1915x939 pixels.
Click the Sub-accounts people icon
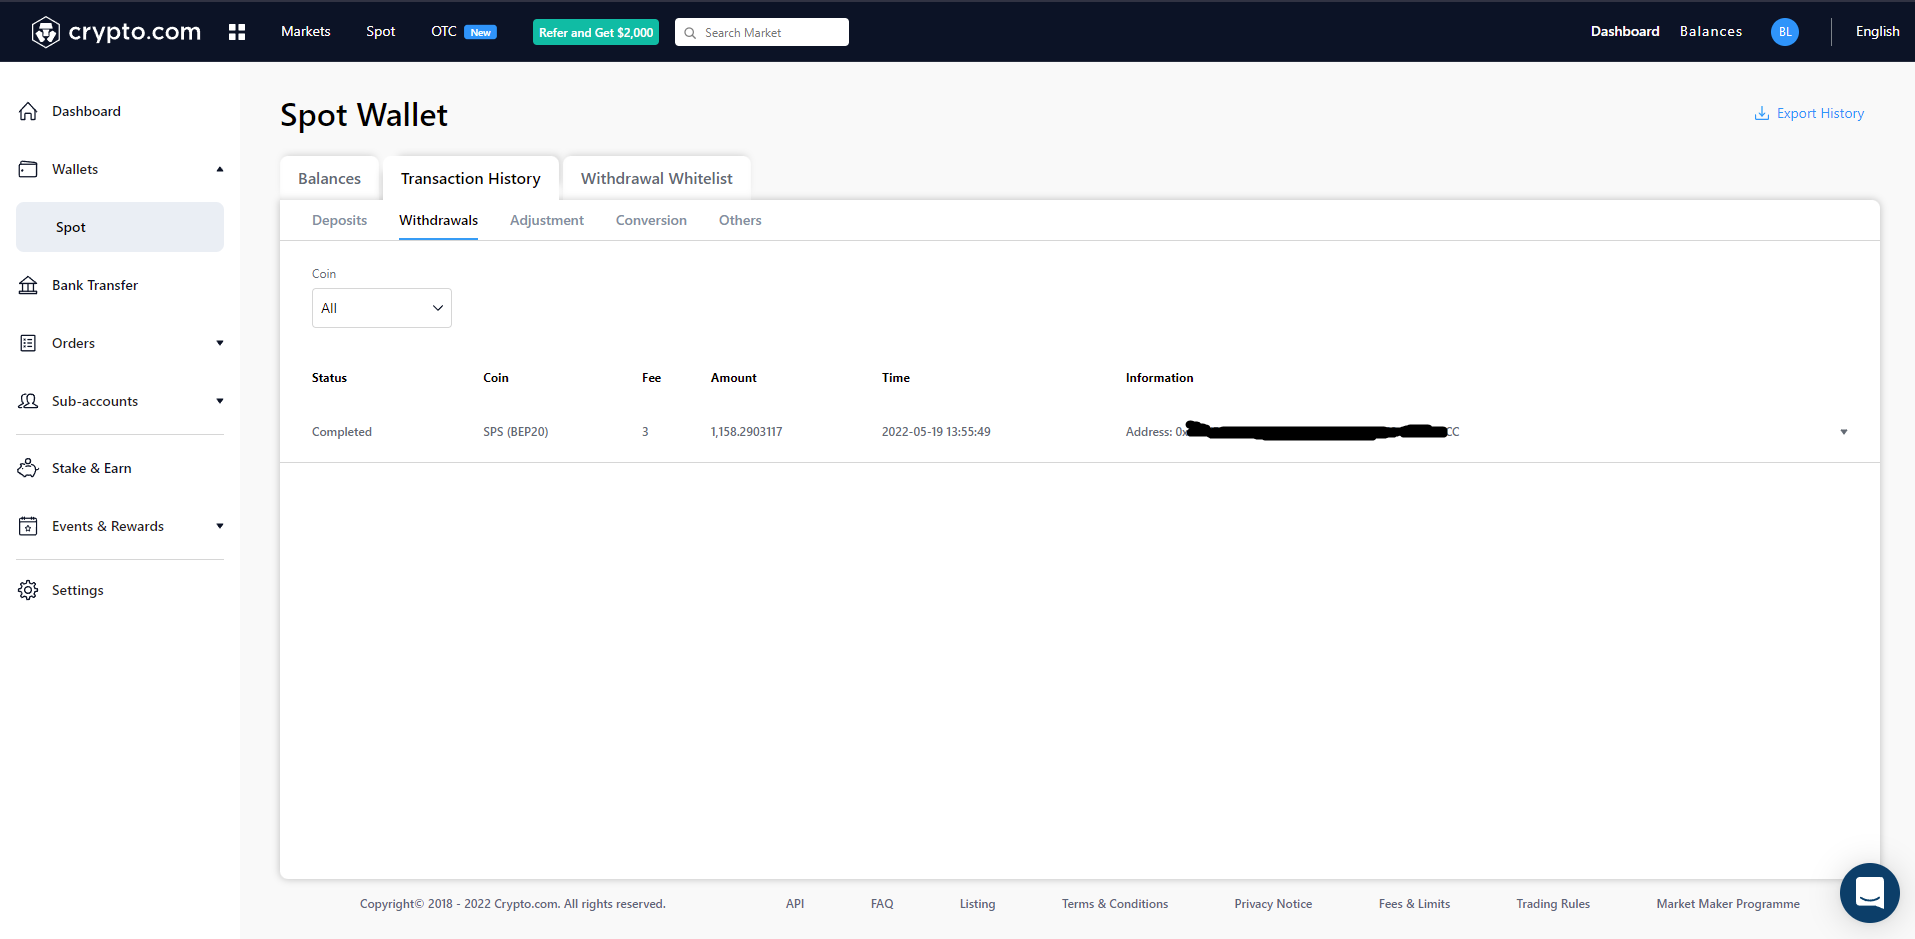tap(28, 401)
